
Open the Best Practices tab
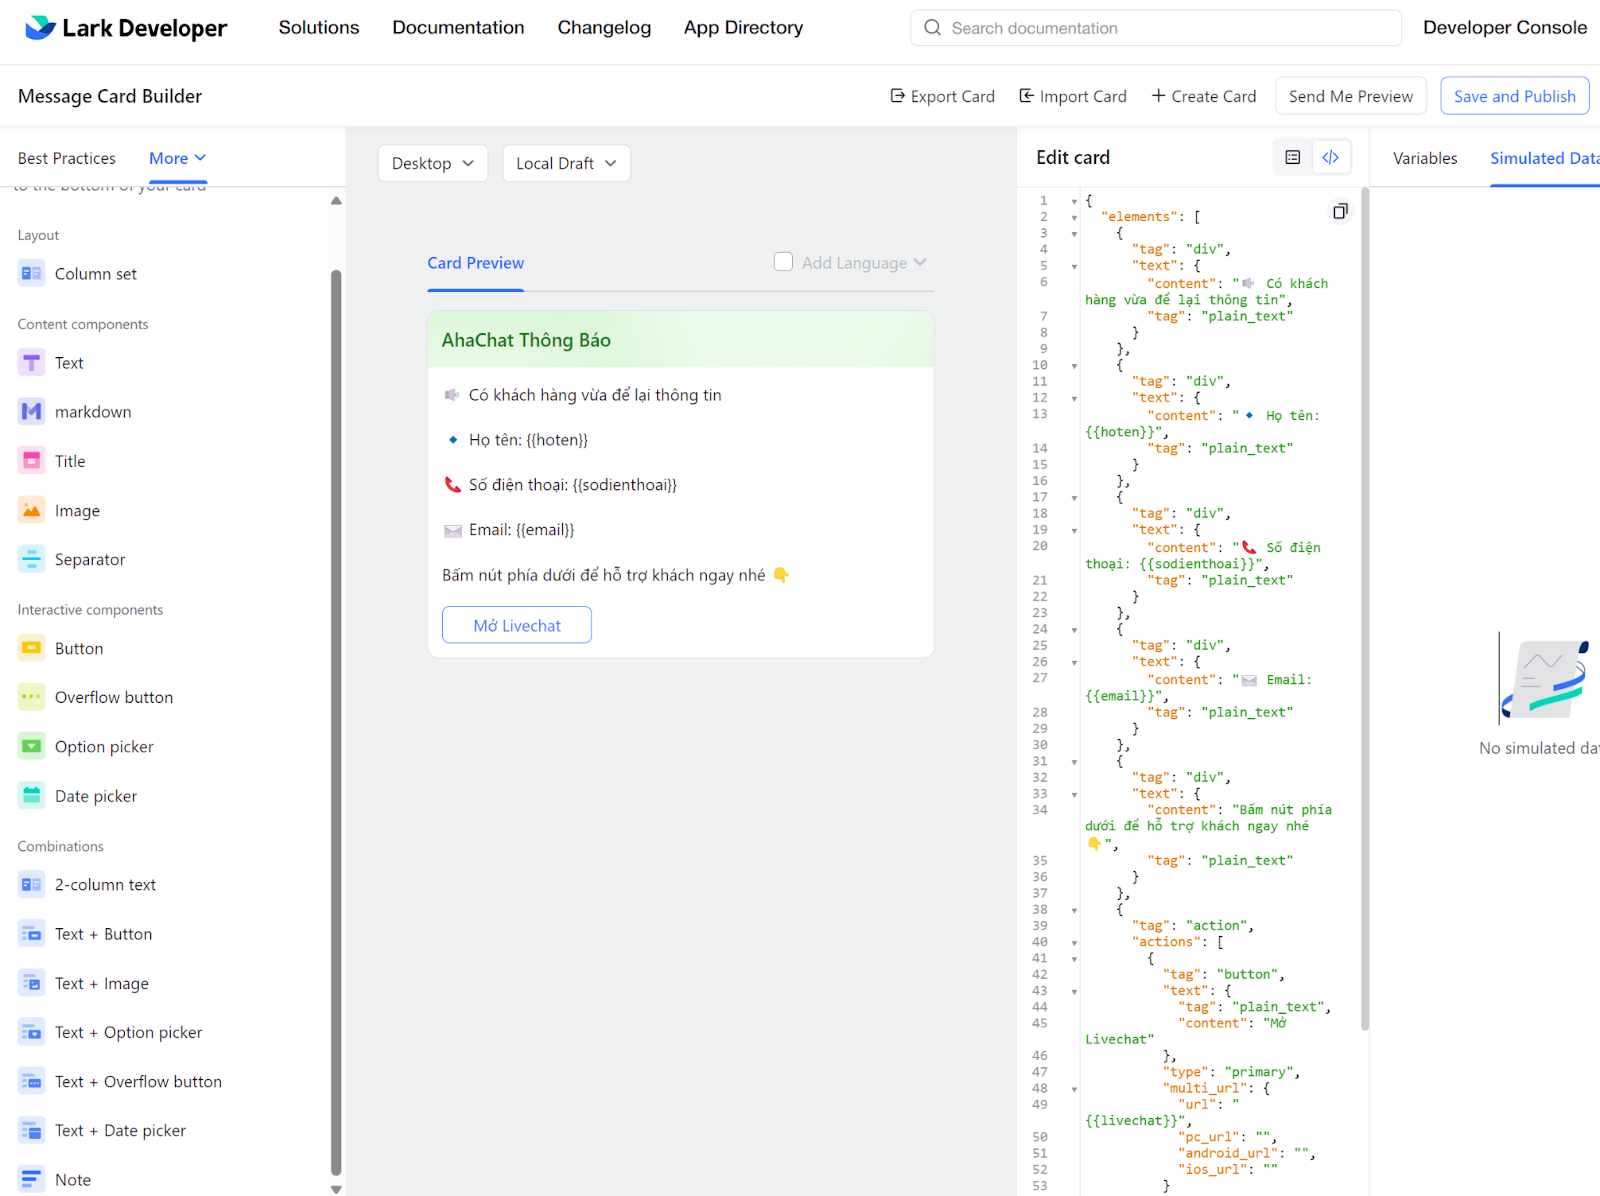(x=66, y=158)
